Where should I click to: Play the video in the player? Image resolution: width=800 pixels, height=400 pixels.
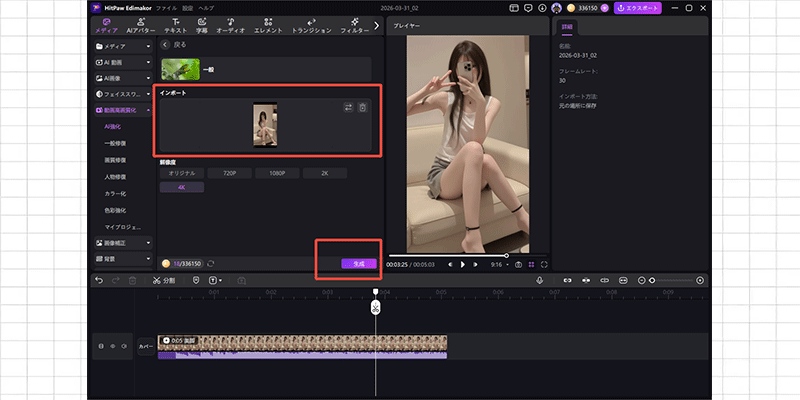tap(463, 264)
